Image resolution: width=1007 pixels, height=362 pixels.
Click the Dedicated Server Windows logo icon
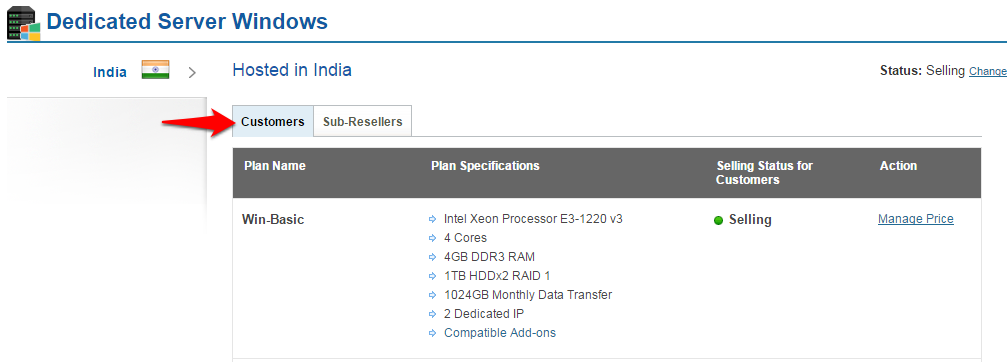point(24,22)
